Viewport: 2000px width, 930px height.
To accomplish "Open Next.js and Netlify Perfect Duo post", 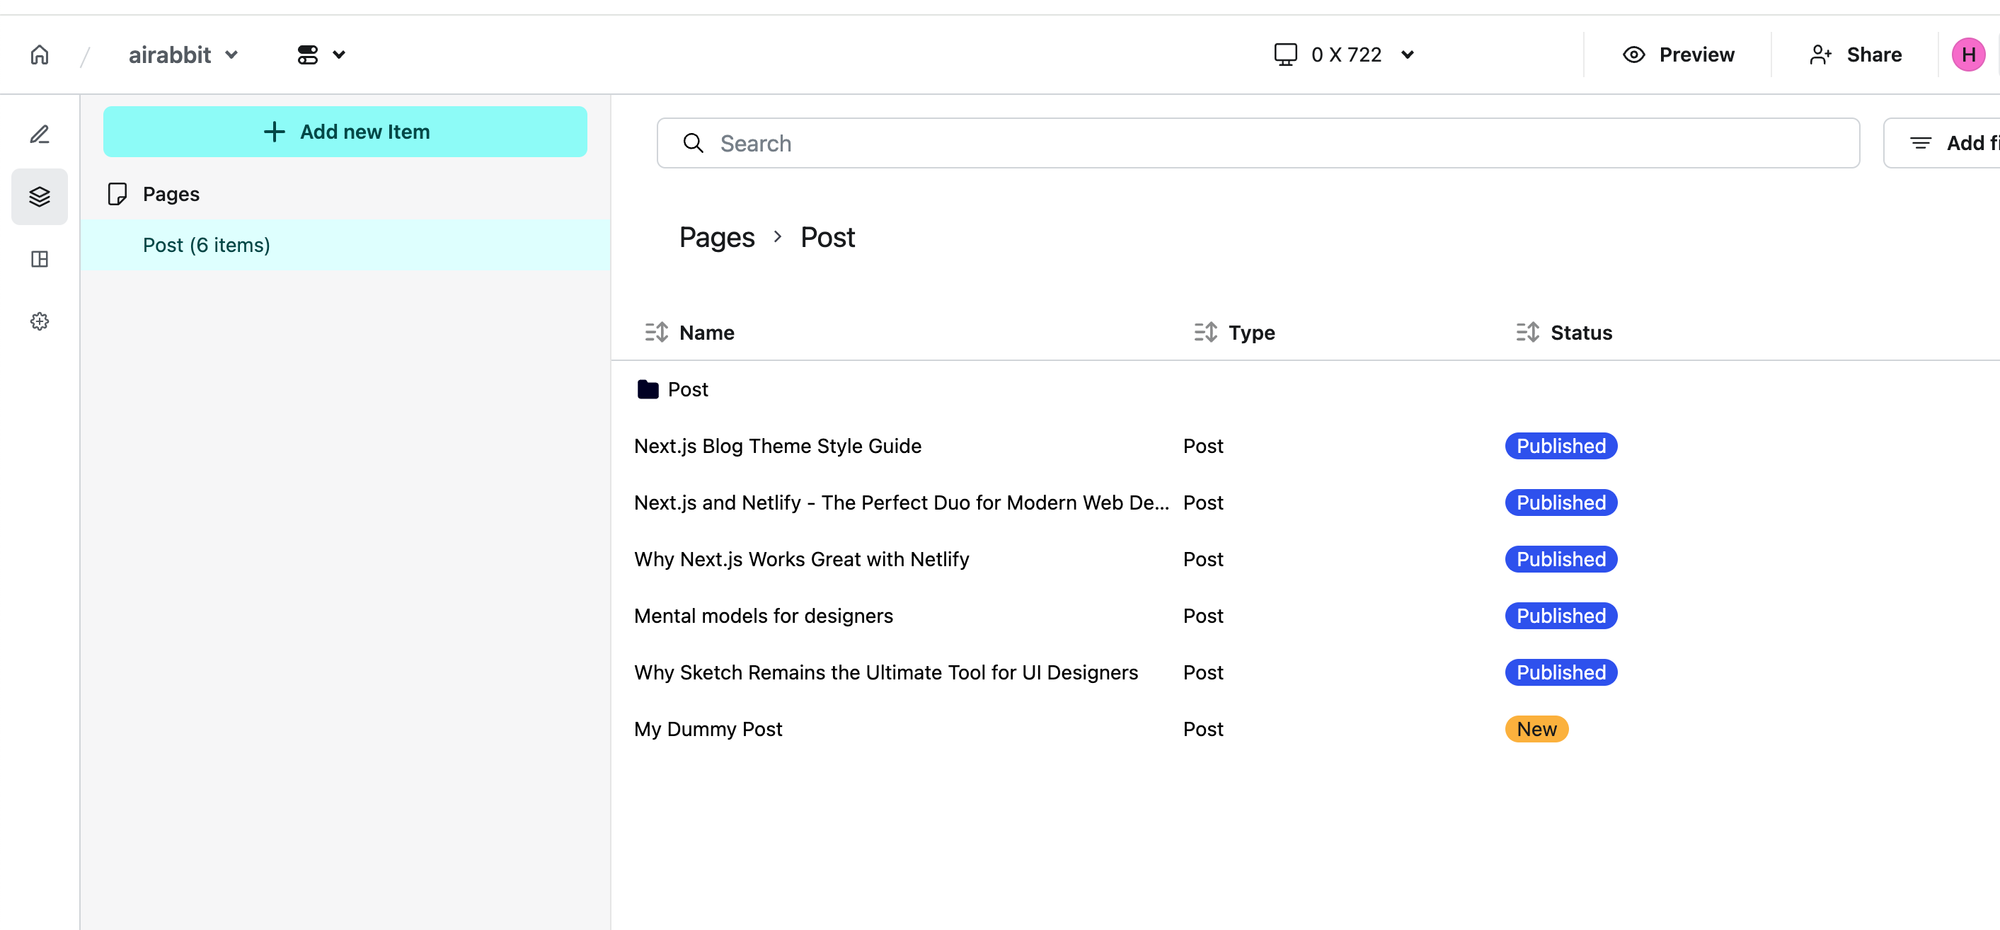I will click(x=901, y=503).
